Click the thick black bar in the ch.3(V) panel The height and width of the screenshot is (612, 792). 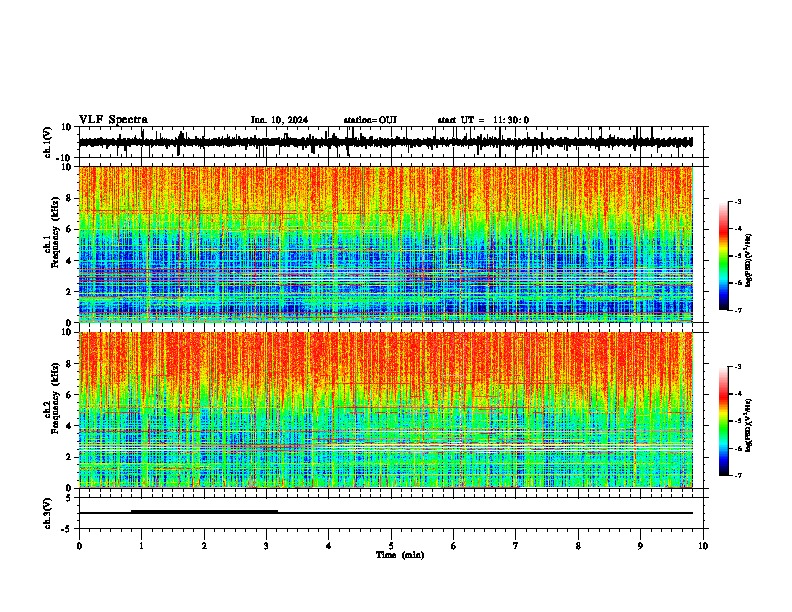(x=204, y=511)
